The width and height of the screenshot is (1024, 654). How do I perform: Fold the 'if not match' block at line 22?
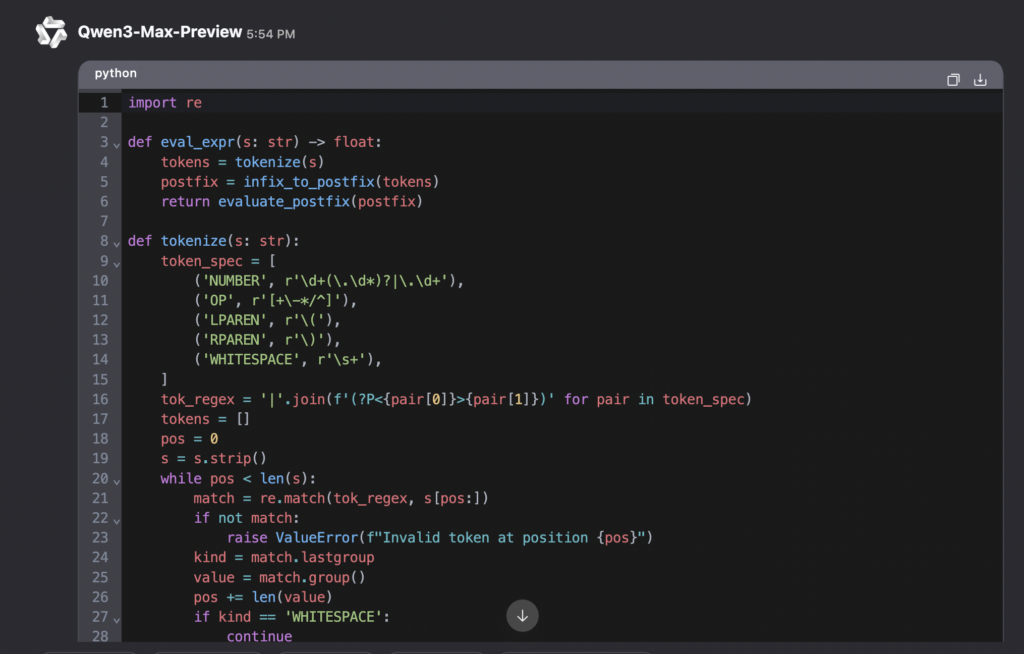117,520
